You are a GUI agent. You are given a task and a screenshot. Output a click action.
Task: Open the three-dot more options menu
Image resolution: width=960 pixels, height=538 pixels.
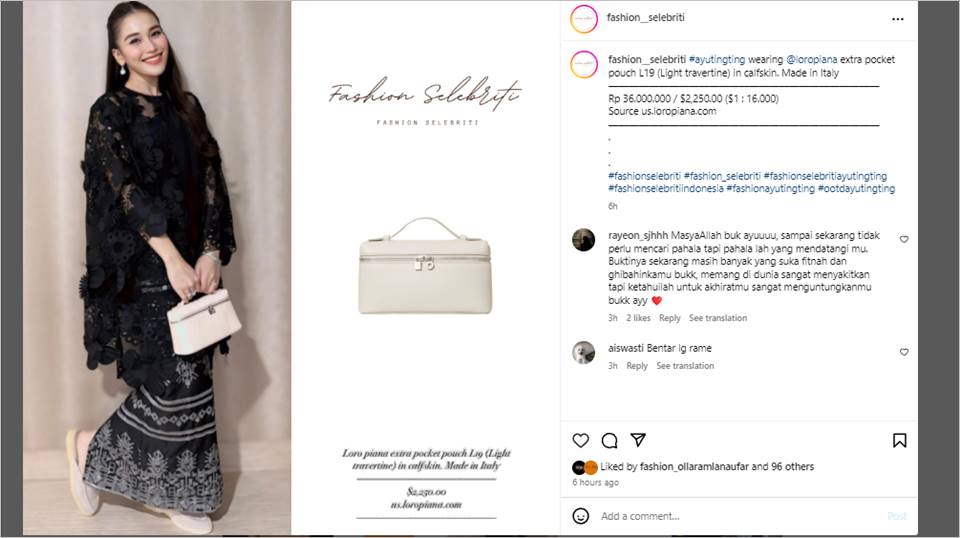point(898,19)
